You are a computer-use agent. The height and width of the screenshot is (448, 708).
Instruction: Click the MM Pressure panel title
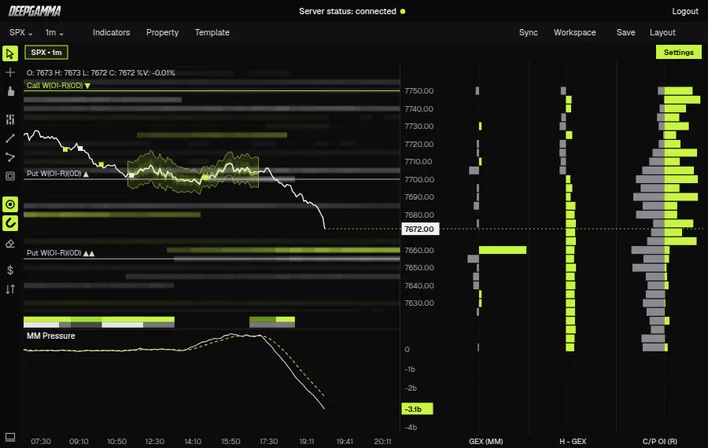pos(51,336)
